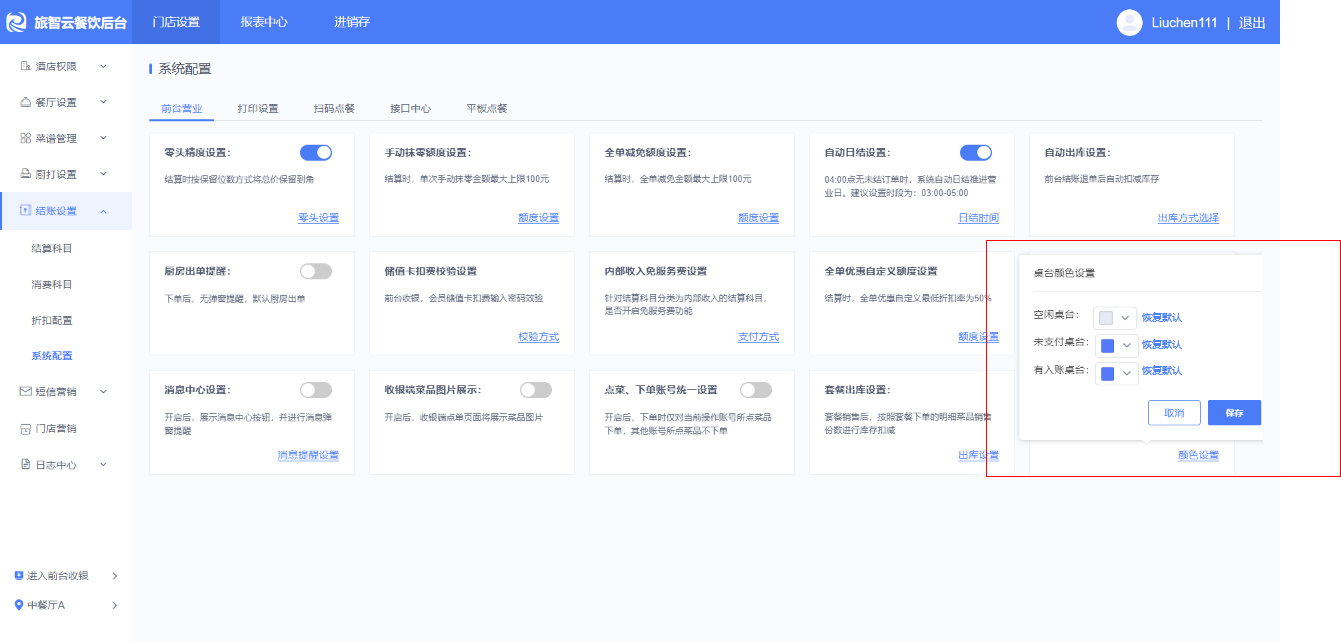
Task: Open the 校验方式 link
Action: [538, 337]
